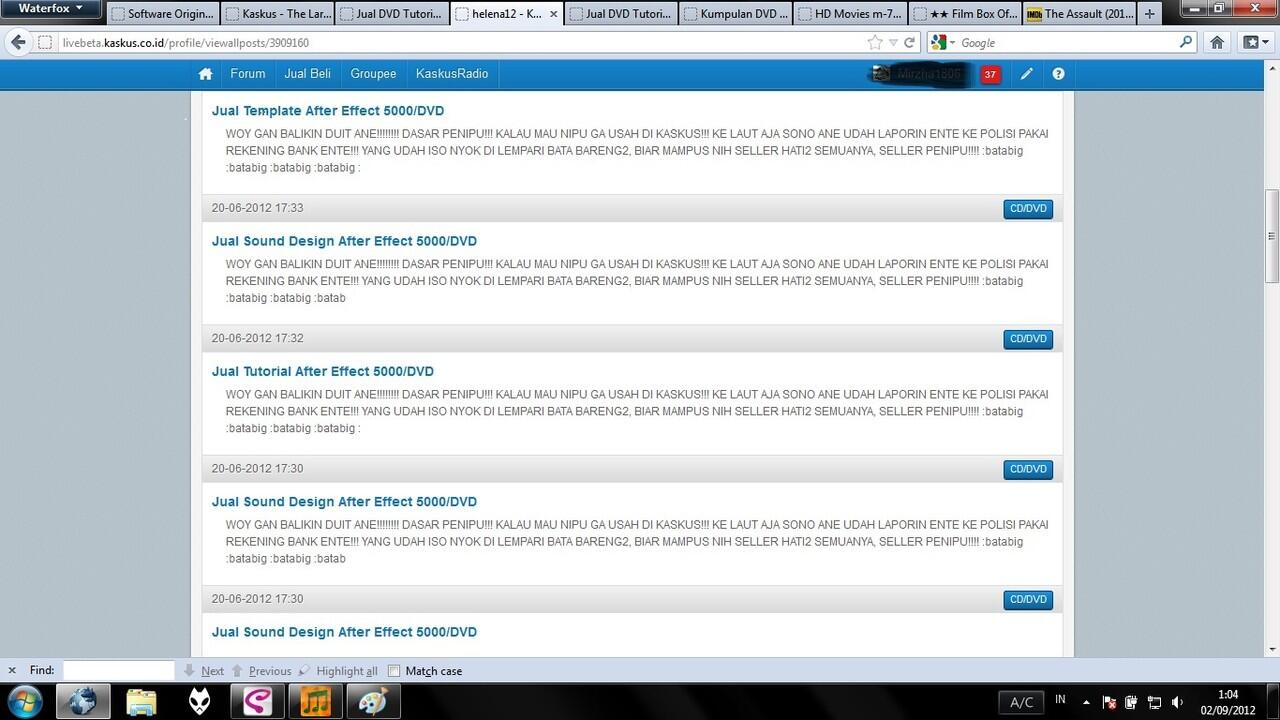1280x720 pixels.
Task: Switch to the Kumpulan DVD tab
Action: (x=735, y=14)
